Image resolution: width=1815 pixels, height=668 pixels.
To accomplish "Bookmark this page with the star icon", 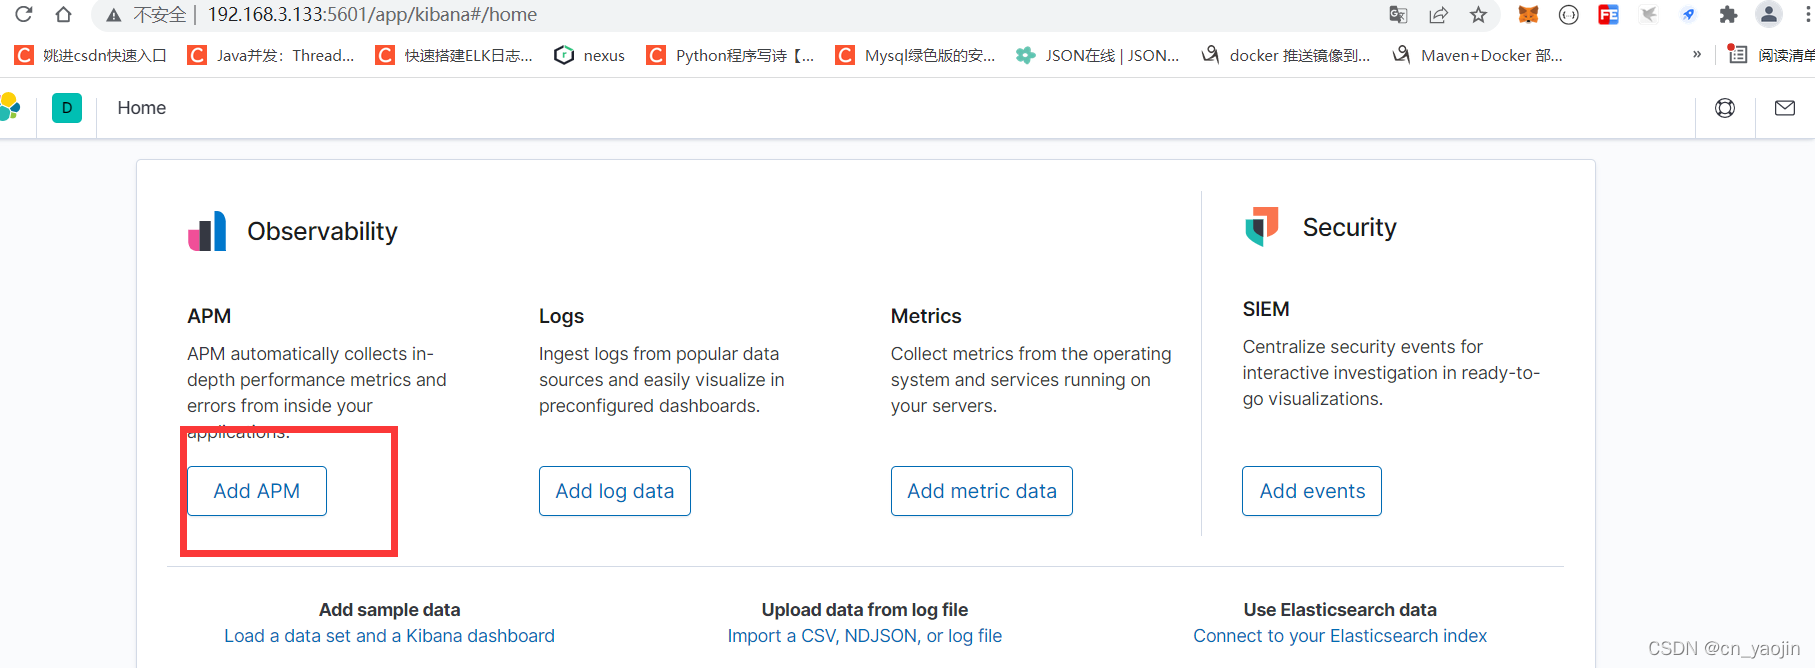I will (1478, 14).
